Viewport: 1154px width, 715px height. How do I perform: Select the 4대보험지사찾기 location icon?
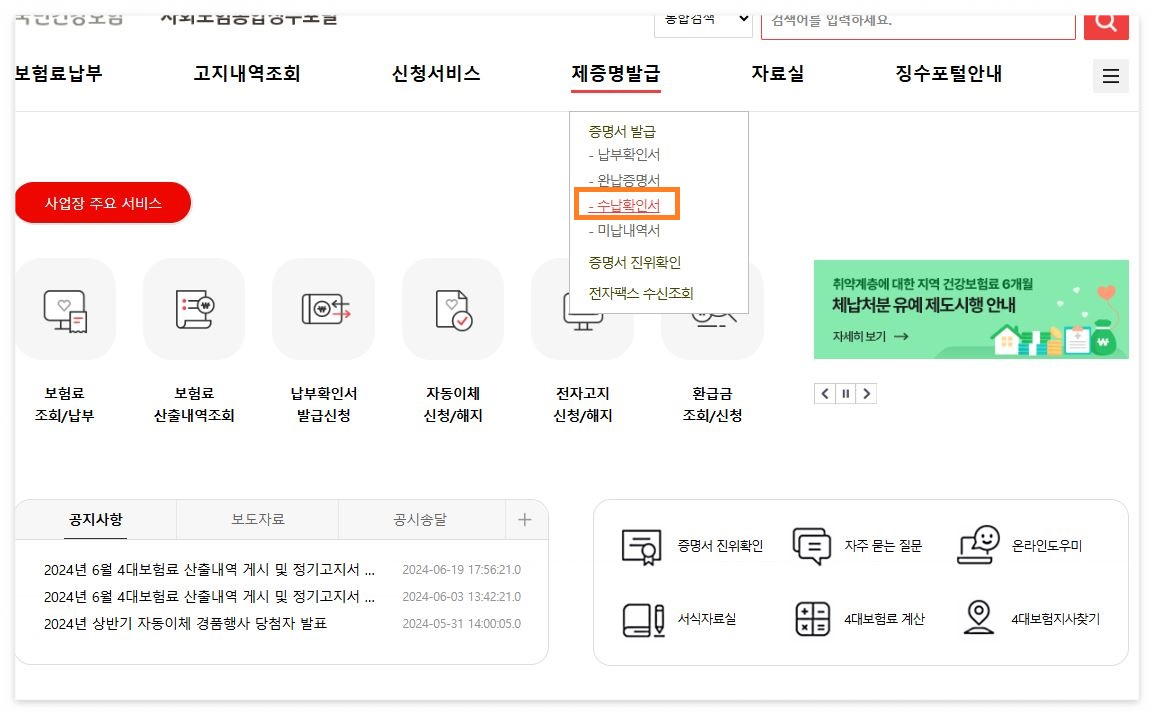978,619
